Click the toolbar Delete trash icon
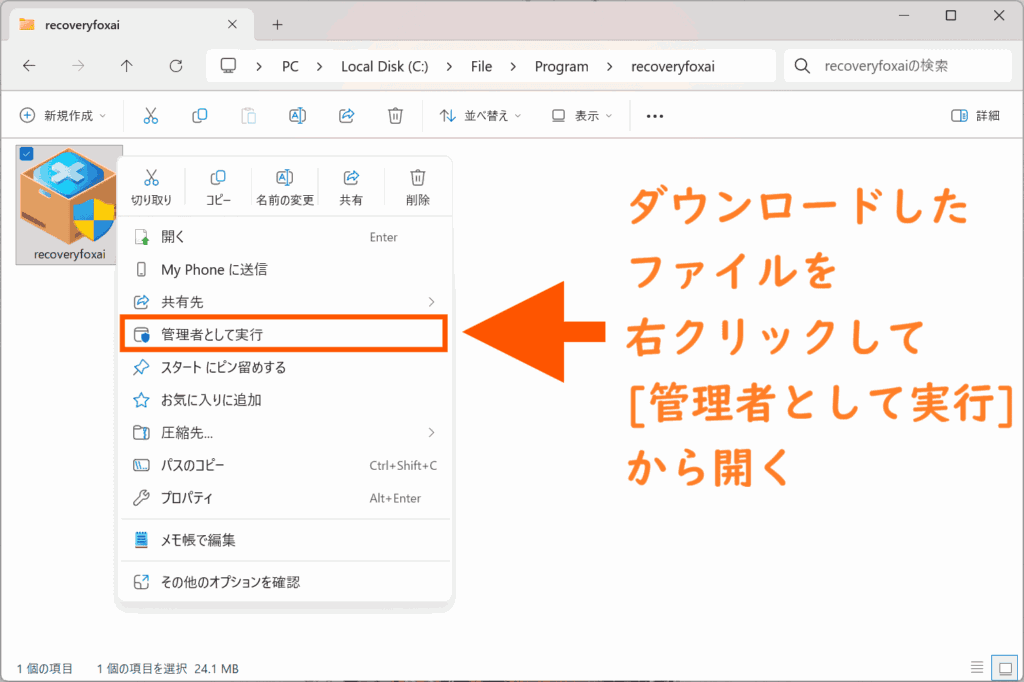The height and width of the screenshot is (682, 1024). coord(395,116)
